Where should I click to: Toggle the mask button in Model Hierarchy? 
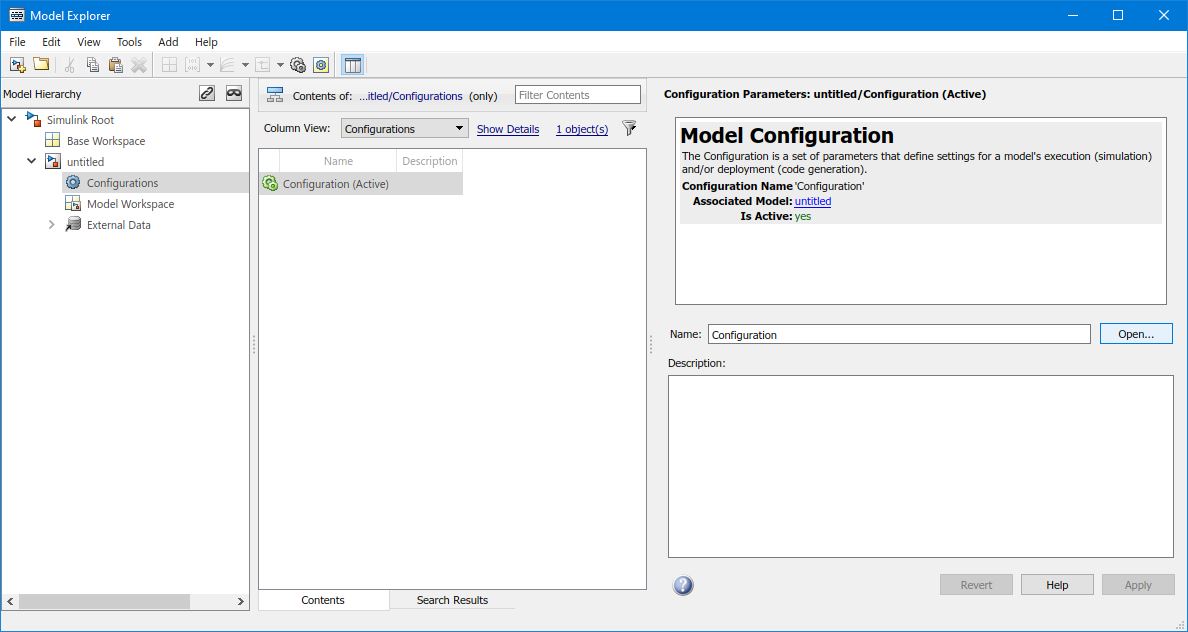click(x=234, y=93)
